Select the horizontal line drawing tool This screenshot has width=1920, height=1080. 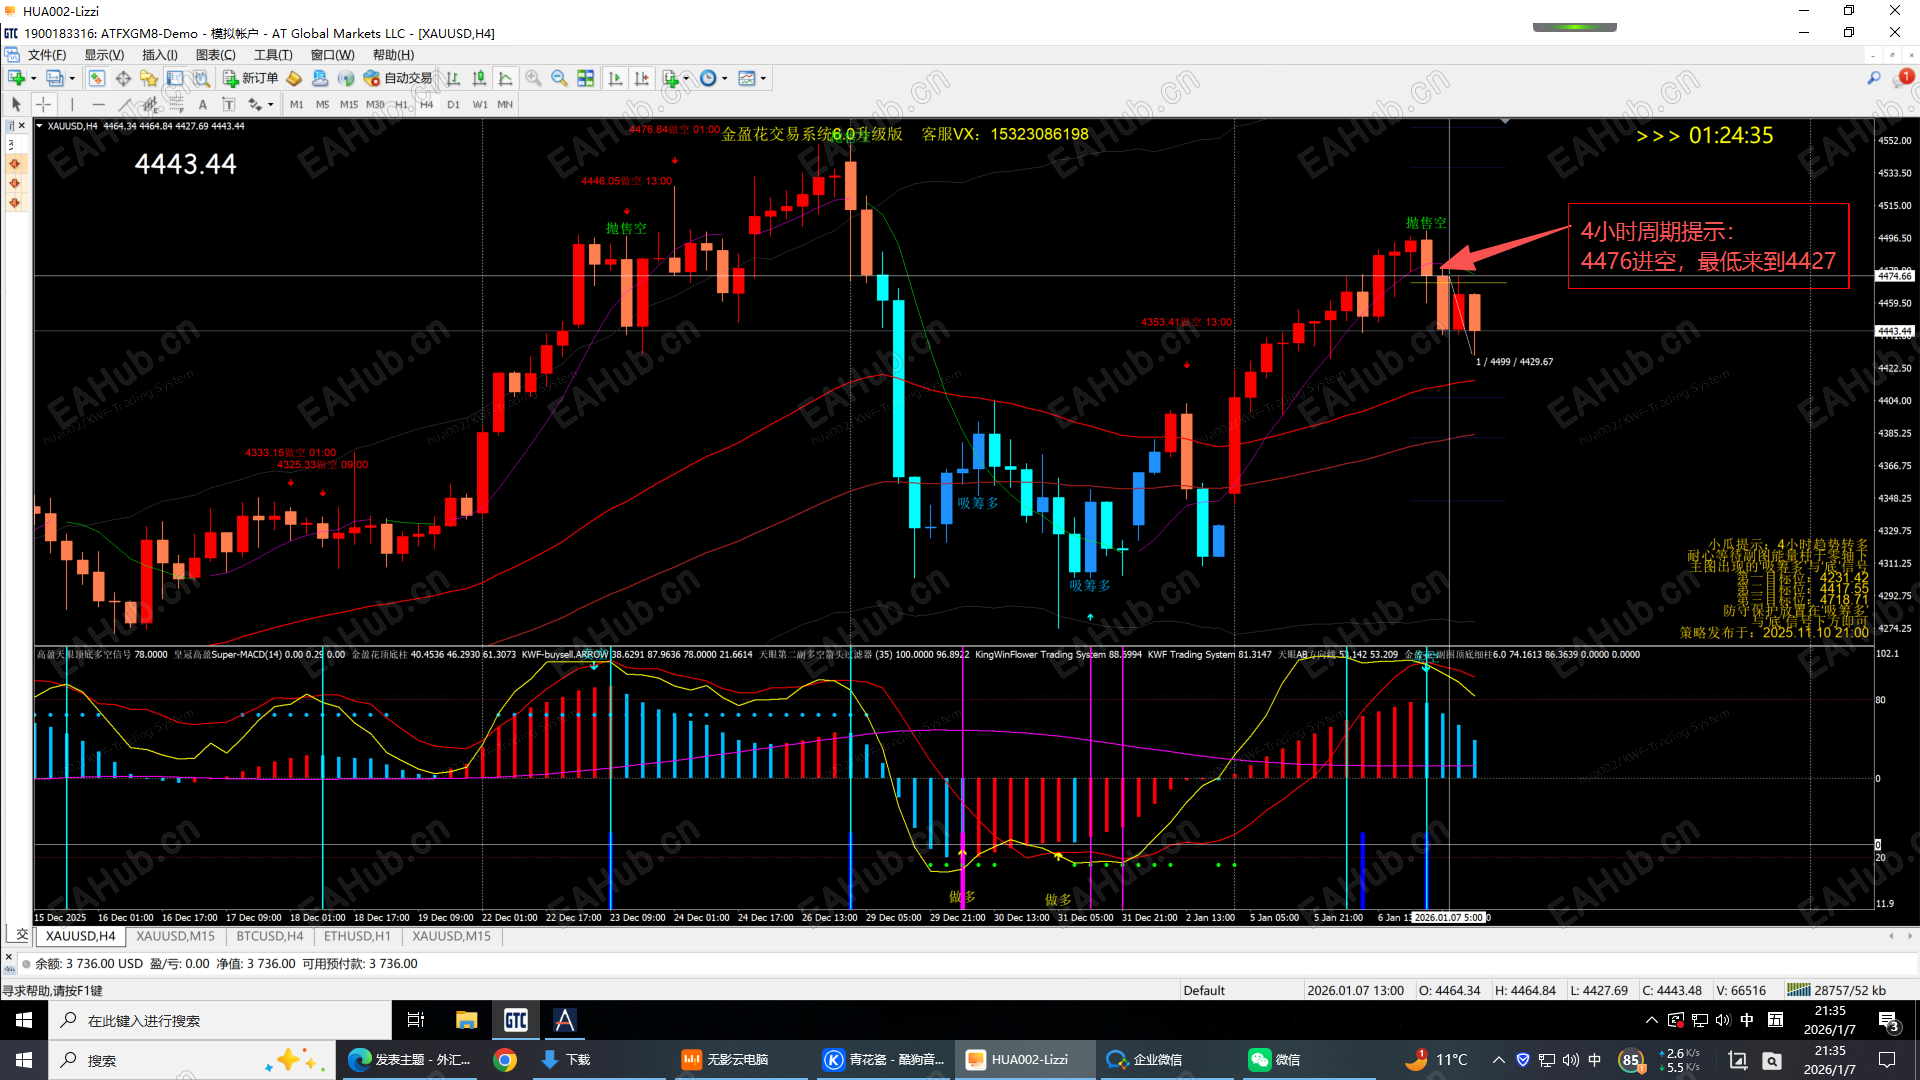(98, 104)
